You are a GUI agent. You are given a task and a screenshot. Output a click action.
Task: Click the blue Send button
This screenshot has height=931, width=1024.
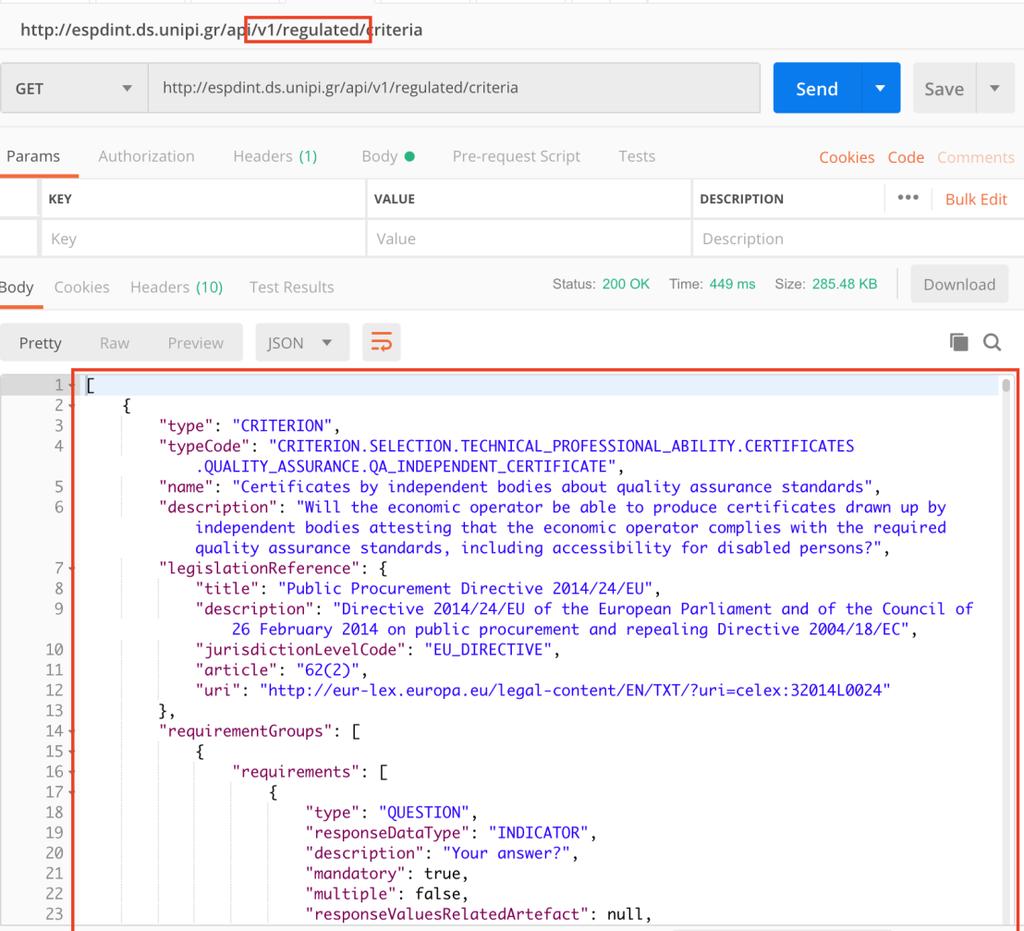pos(817,88)
